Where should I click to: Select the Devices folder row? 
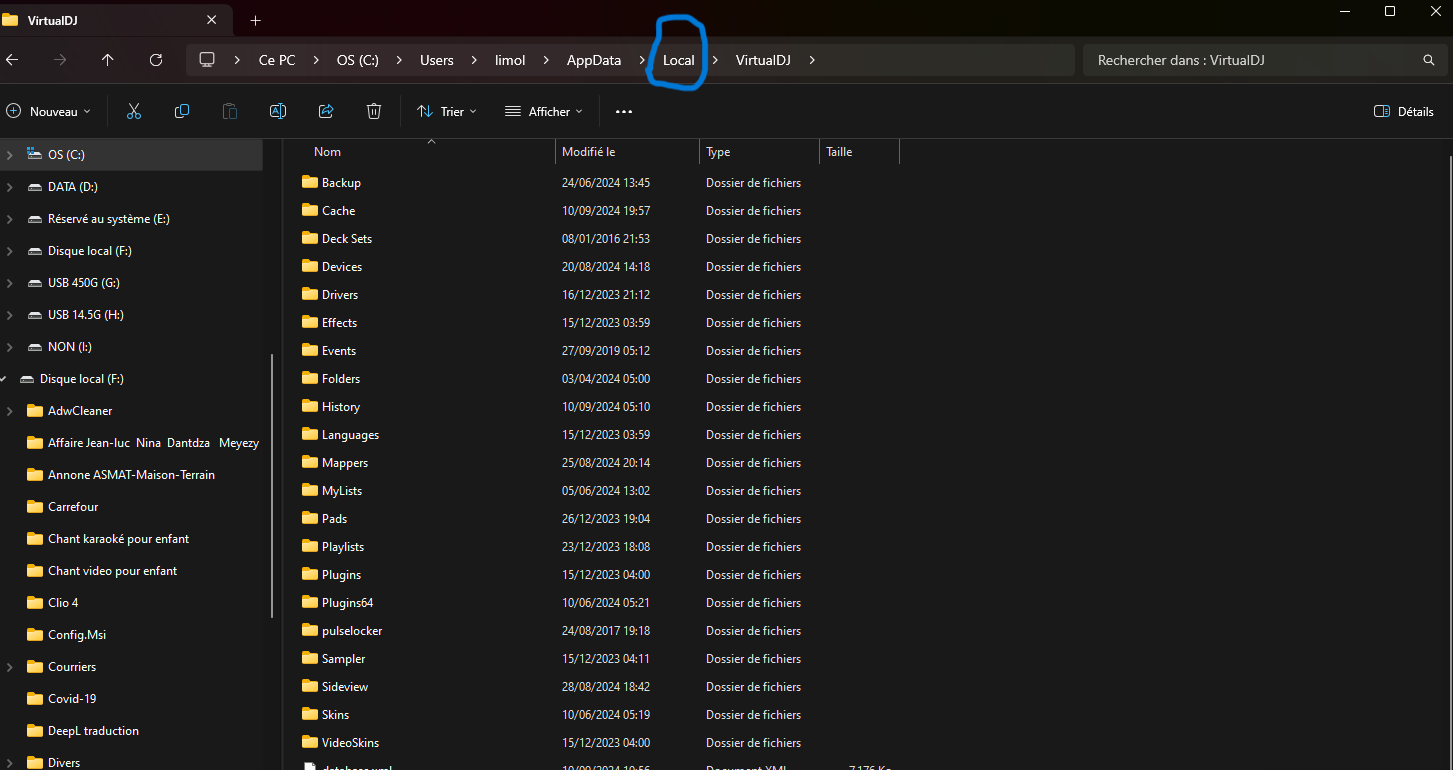[600, 267]
